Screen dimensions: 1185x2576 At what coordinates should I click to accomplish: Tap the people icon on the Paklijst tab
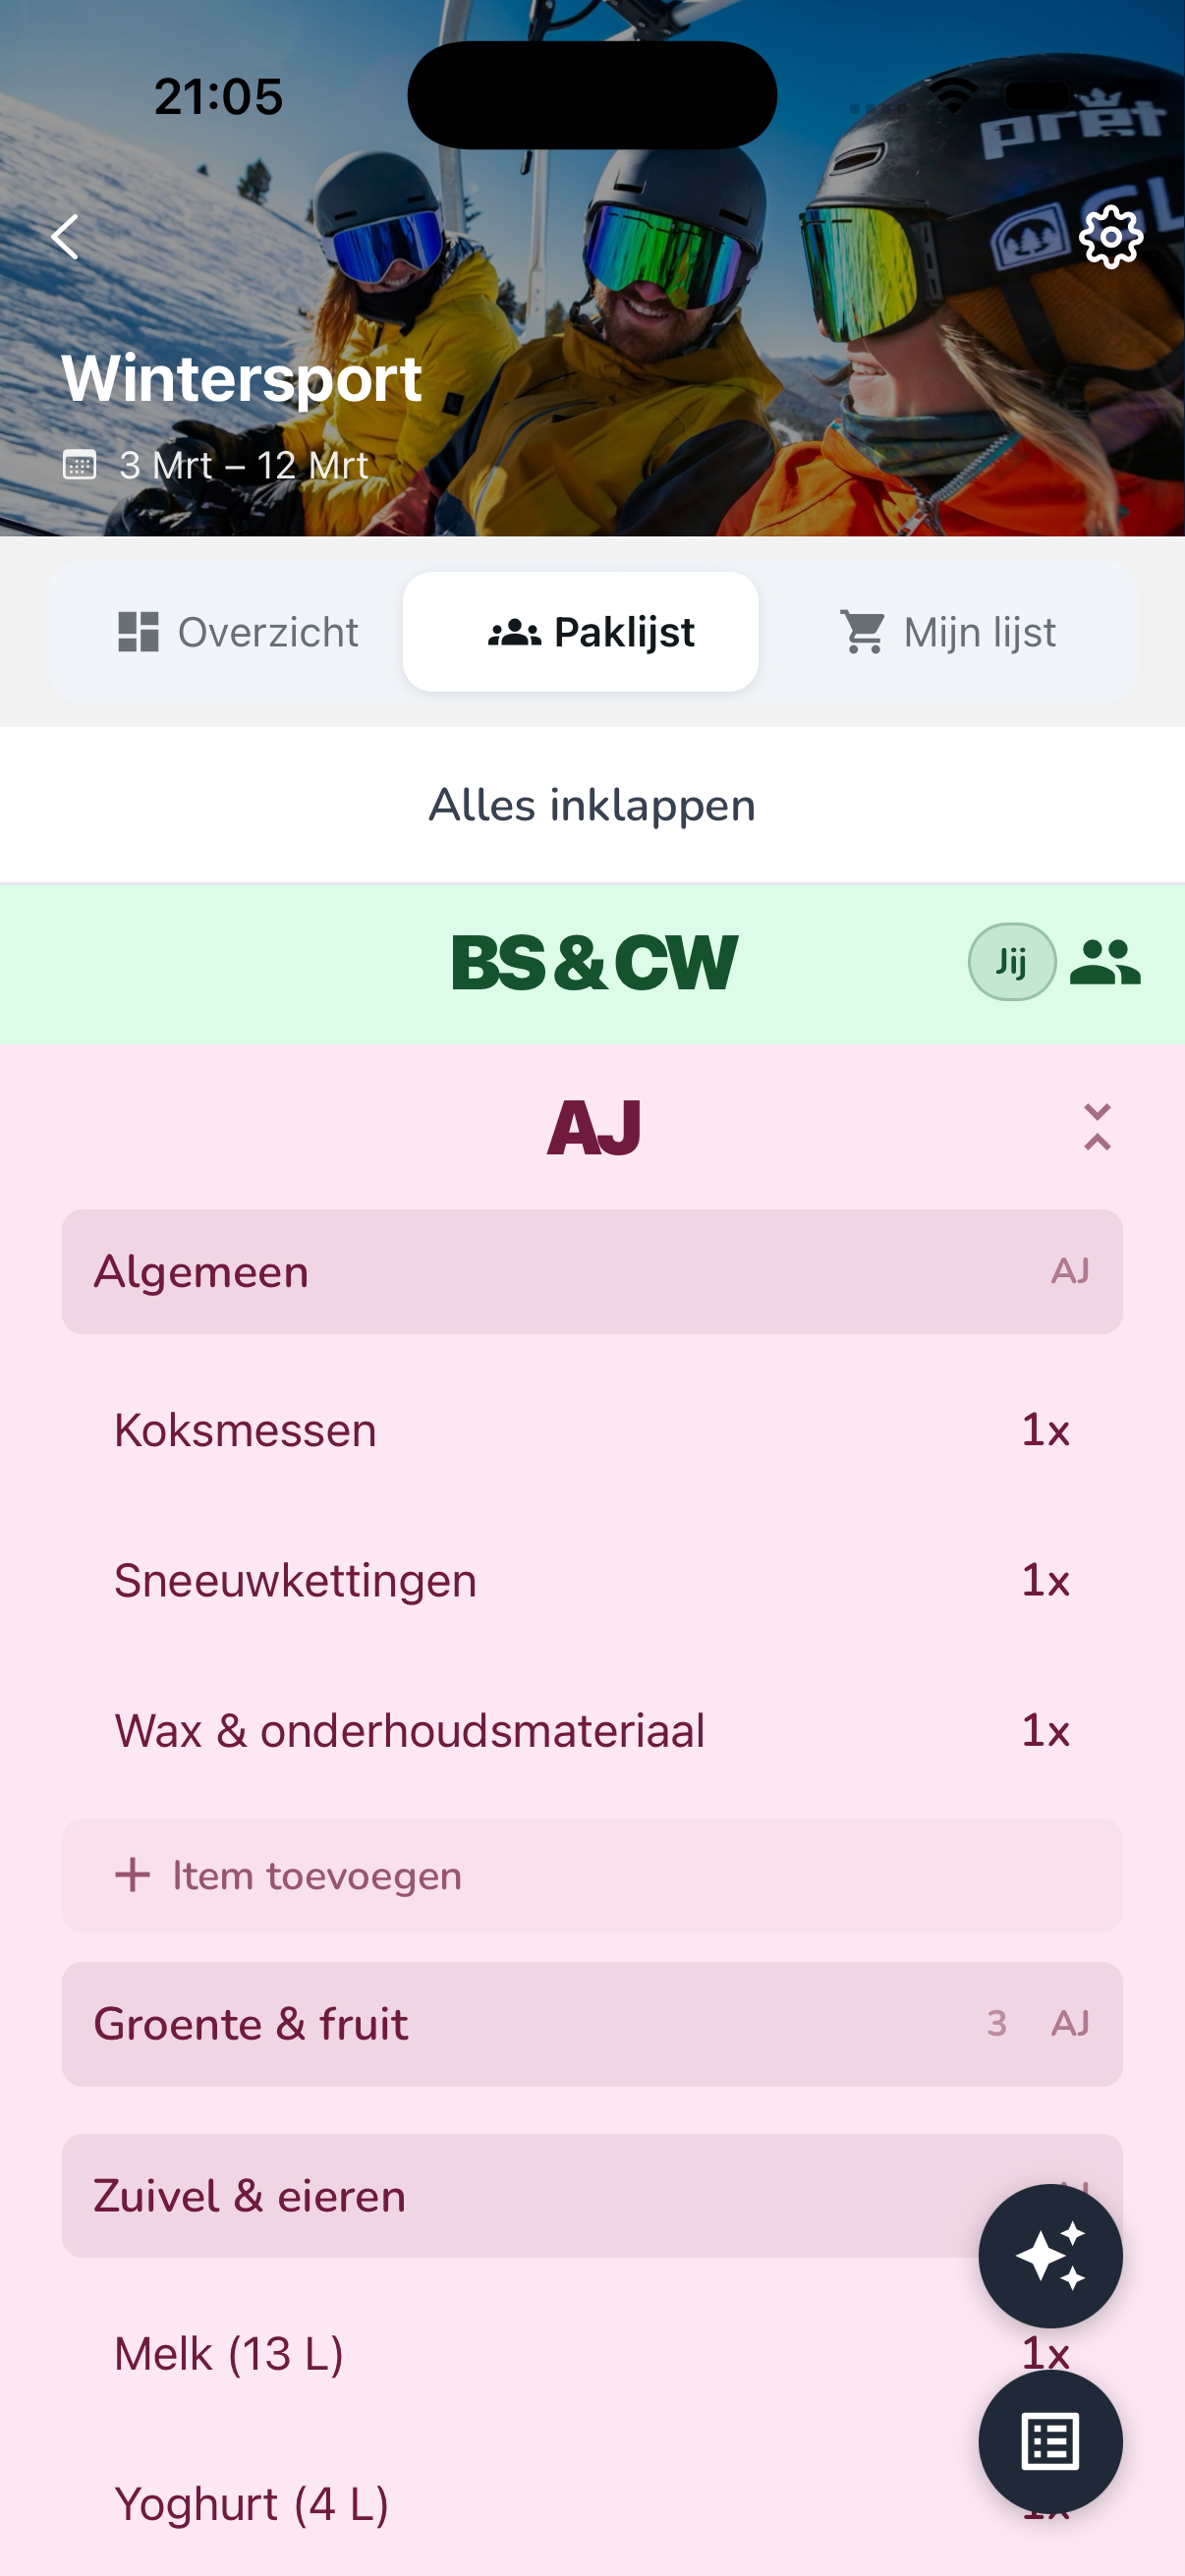pyautogui.click(x=512, y=631)
